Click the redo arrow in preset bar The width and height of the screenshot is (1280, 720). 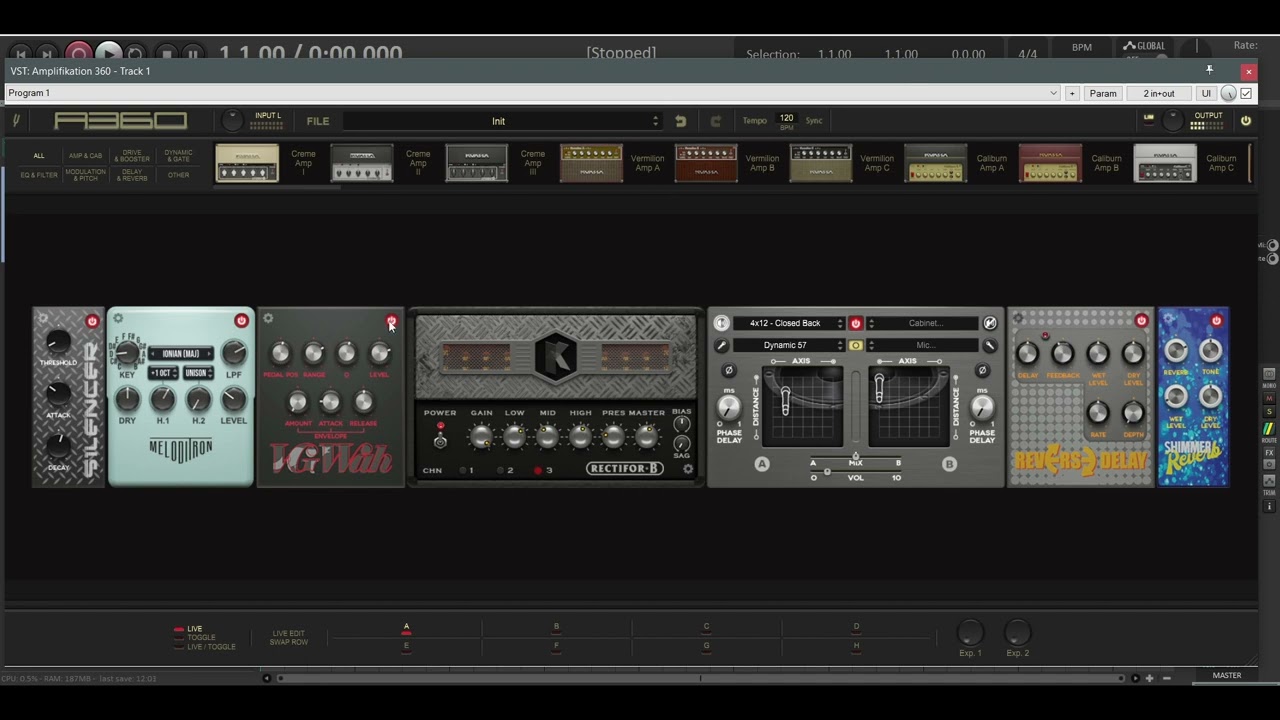pyautogui.click(x=715, y=121)
